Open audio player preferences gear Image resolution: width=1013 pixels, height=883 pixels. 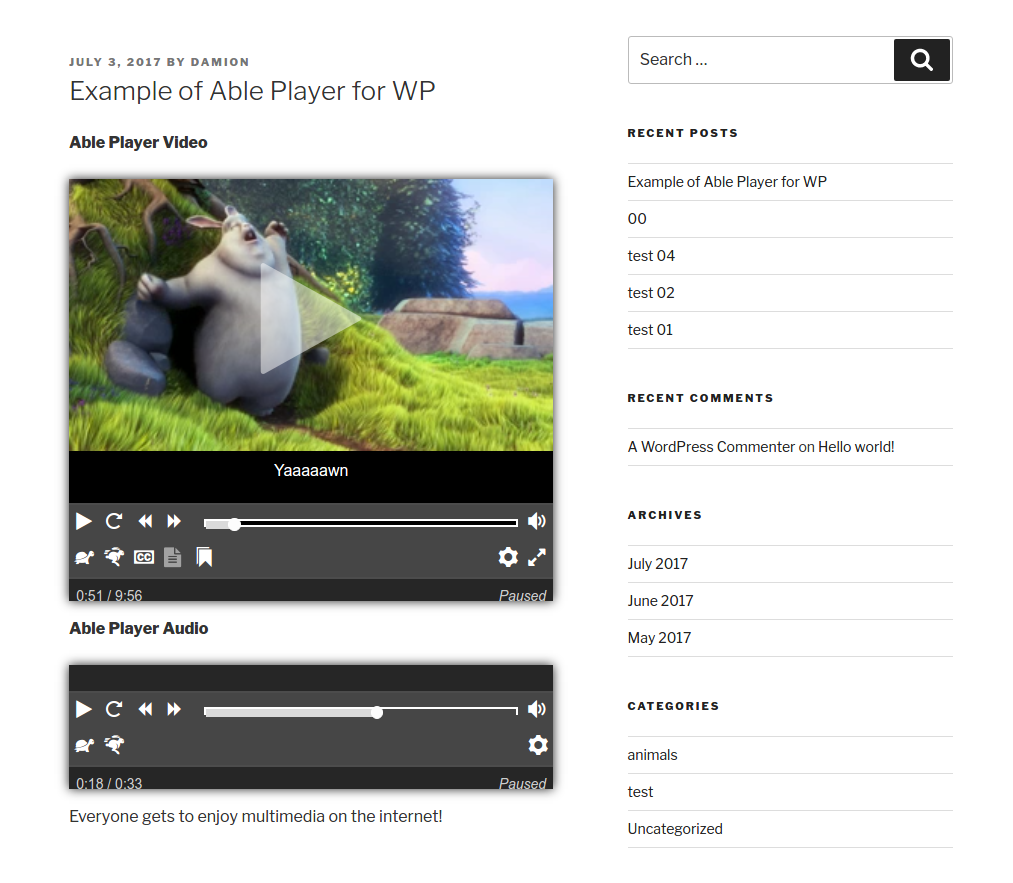point(538,745)
